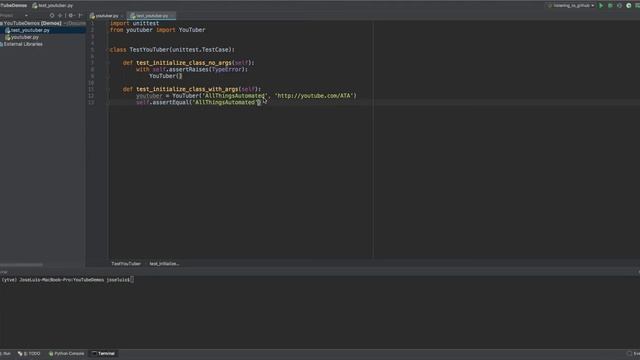
Task: Click test_youtuber.py in the navigation bar
Action: pos(52,6)
